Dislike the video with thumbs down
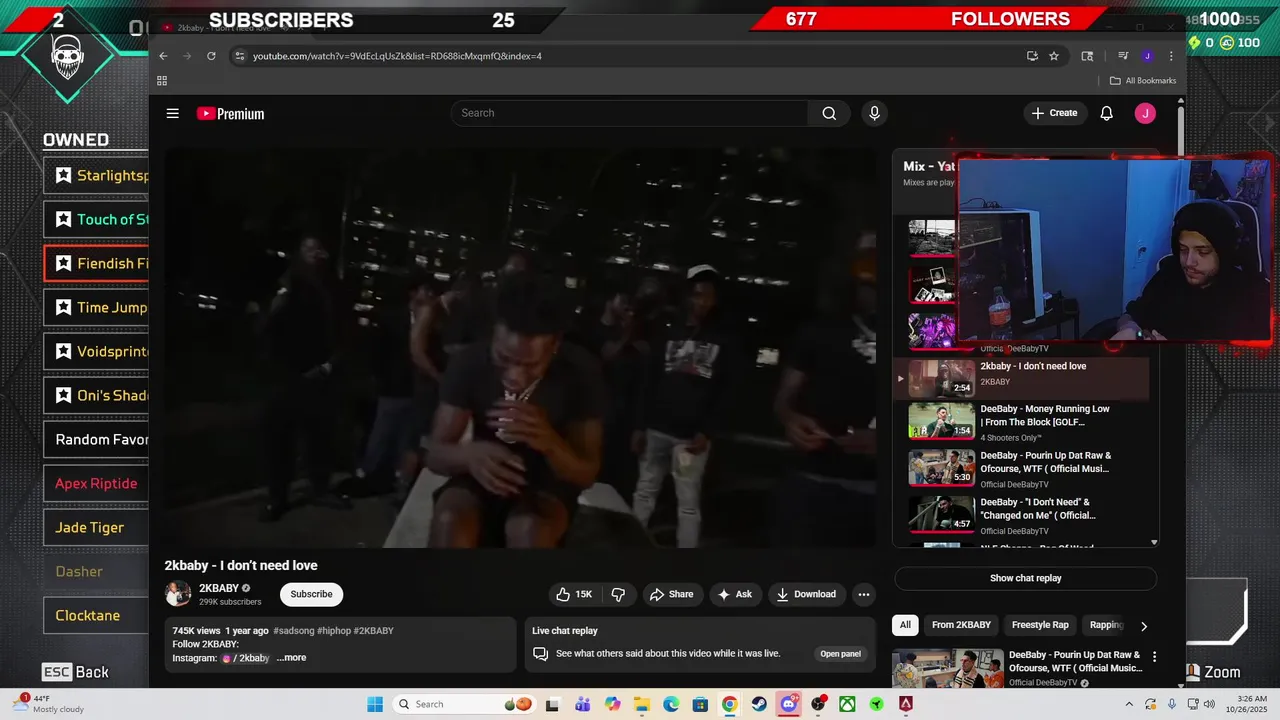 point(618,594)
